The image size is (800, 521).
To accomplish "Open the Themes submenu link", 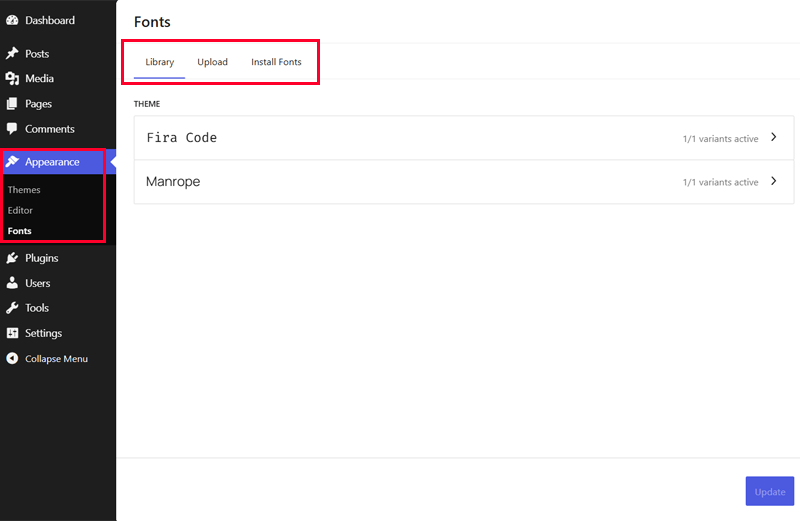I will 24,190.
